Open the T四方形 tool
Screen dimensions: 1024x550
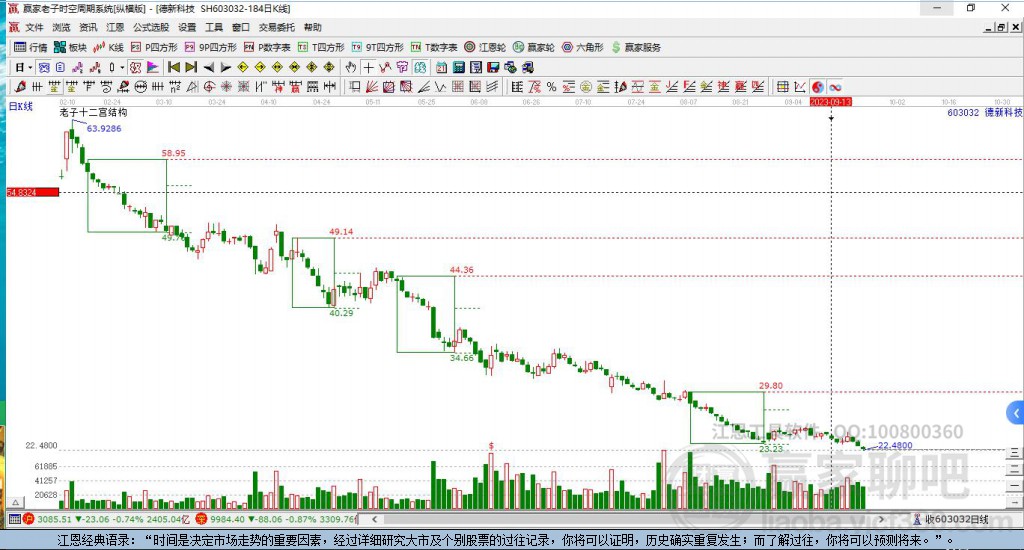(321, 47)
